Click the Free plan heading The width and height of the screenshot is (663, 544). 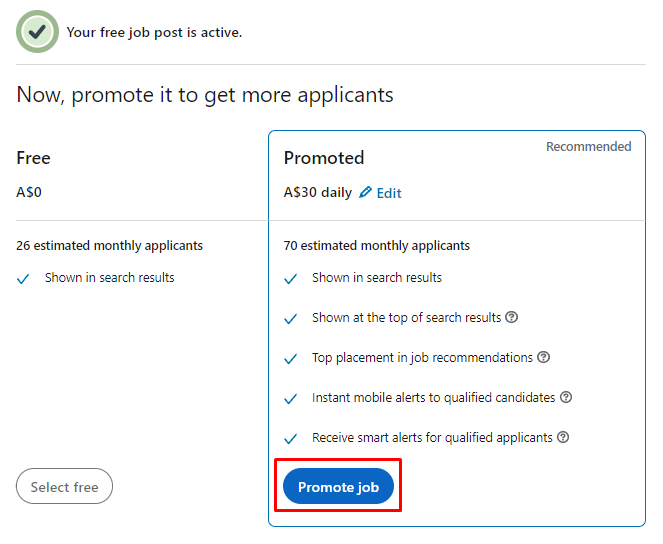click(x=33, y=158)
